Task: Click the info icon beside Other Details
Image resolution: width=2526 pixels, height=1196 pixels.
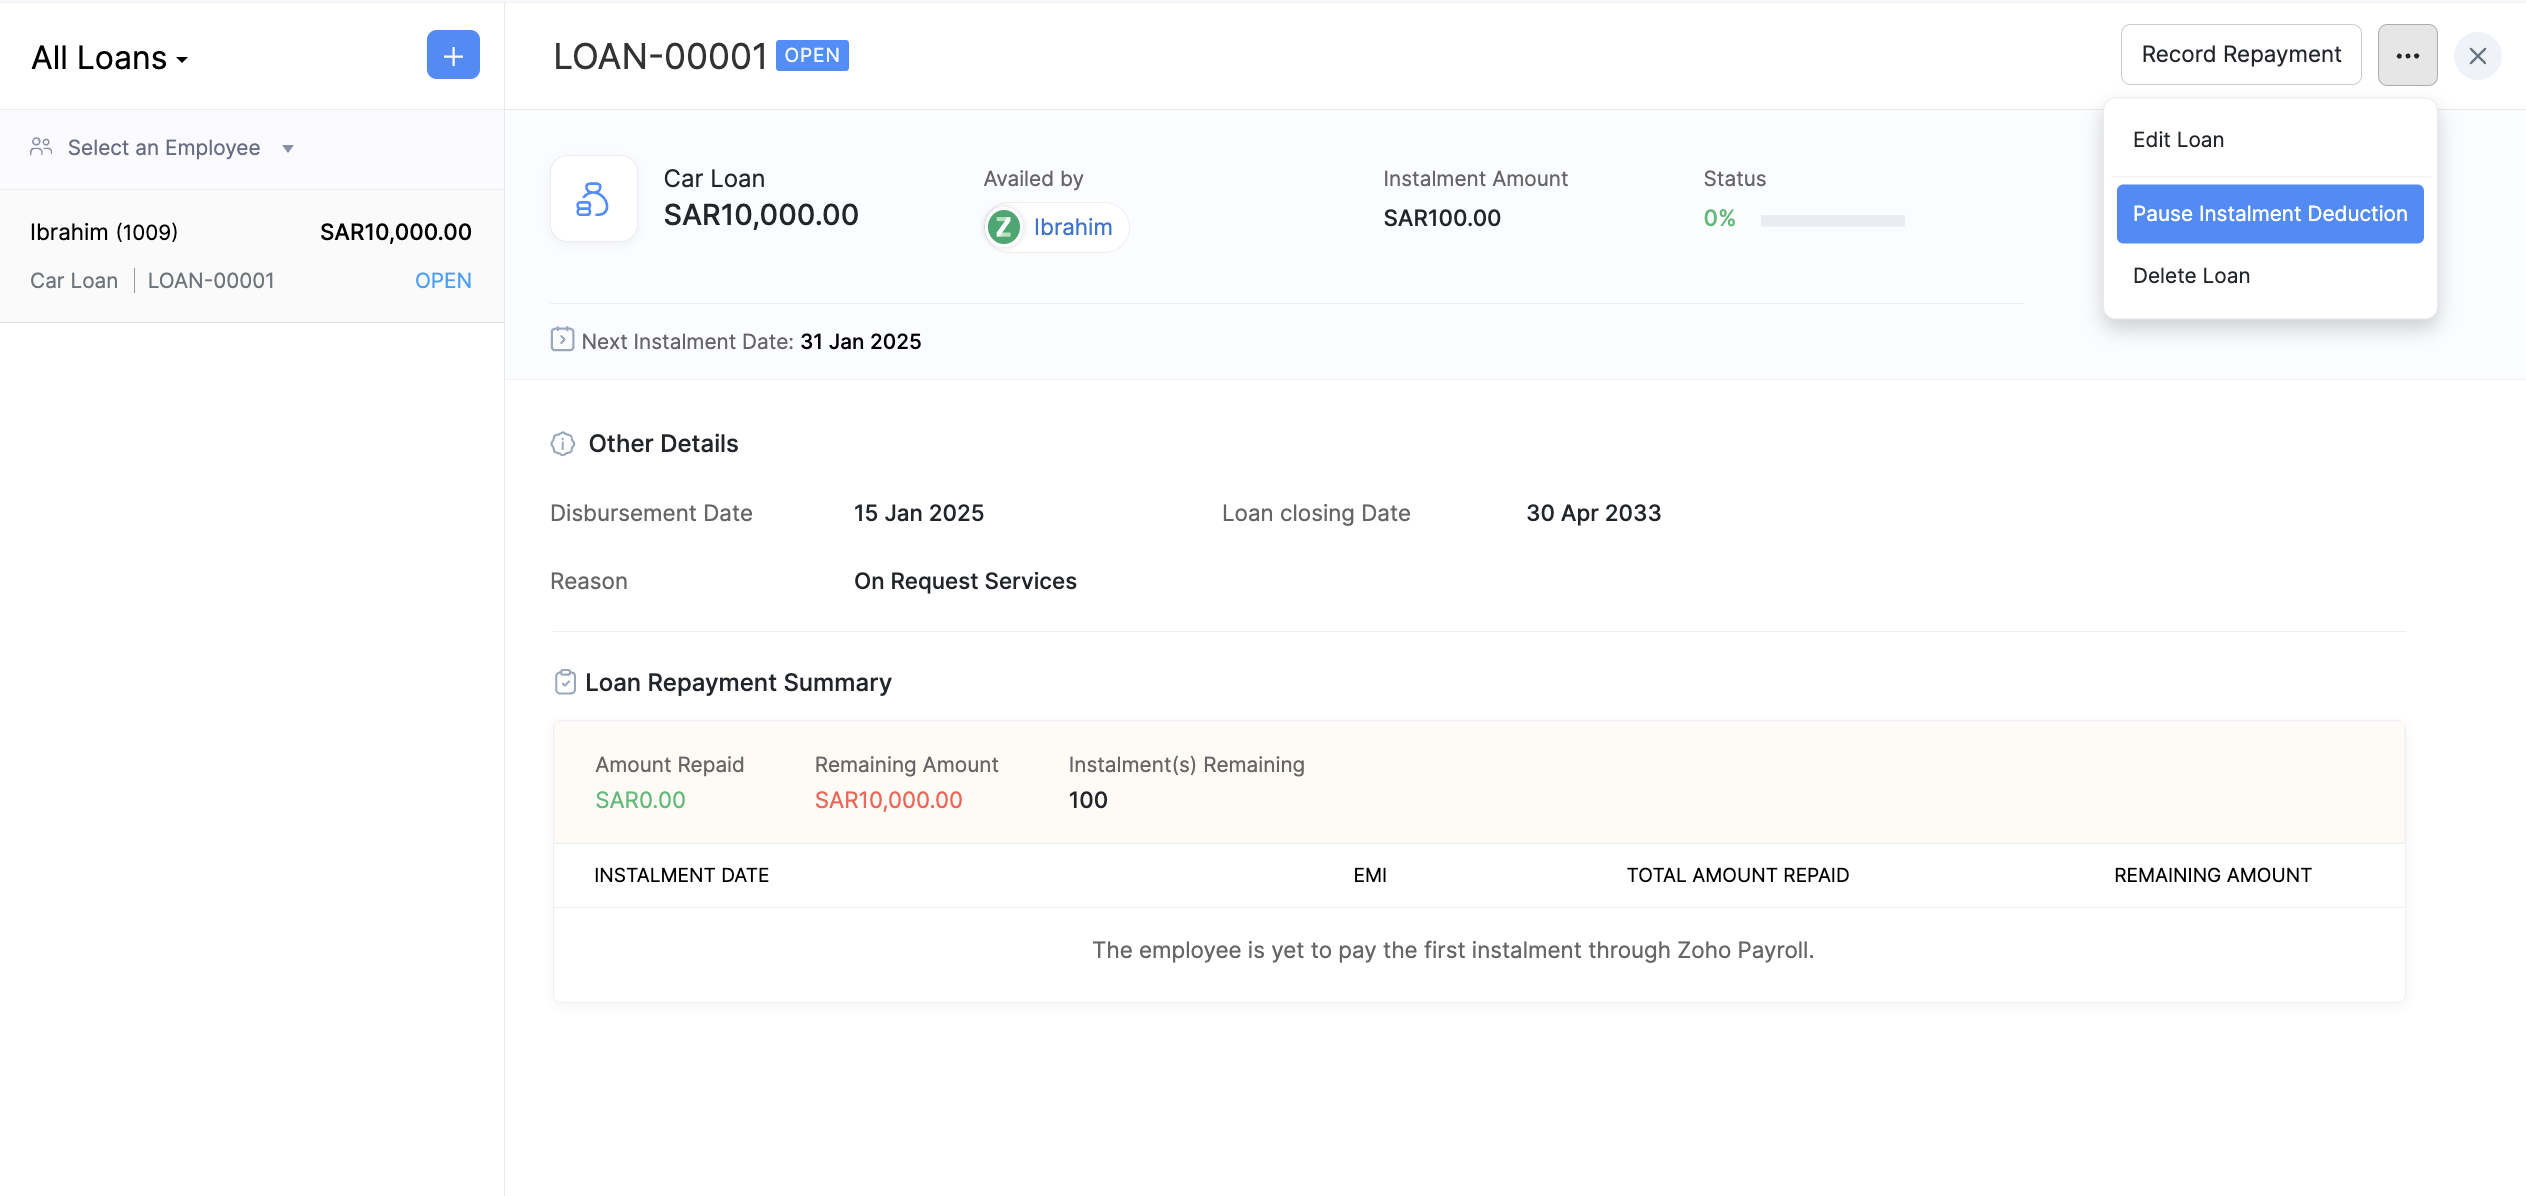Action: (562, 443)
